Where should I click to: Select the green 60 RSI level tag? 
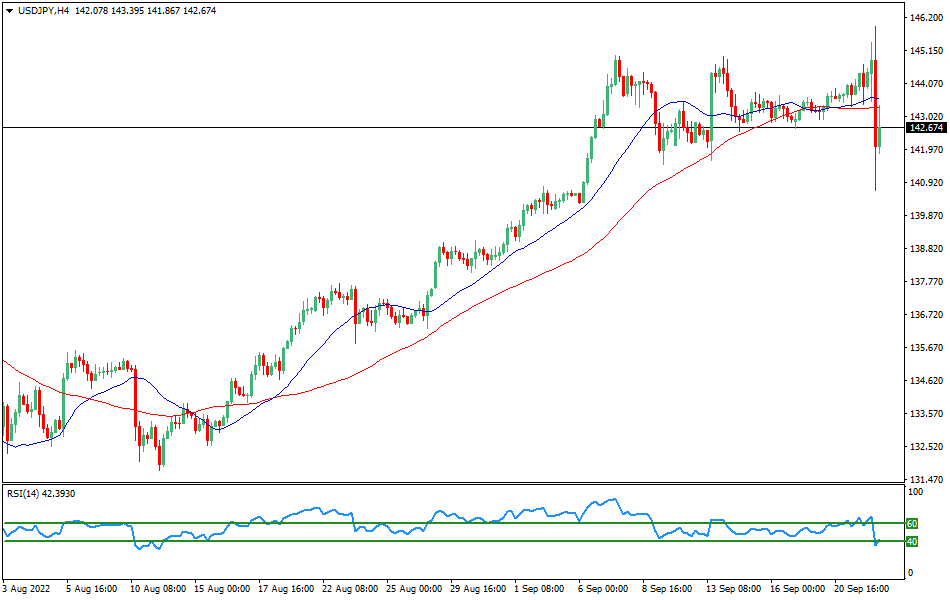(912, 523)
